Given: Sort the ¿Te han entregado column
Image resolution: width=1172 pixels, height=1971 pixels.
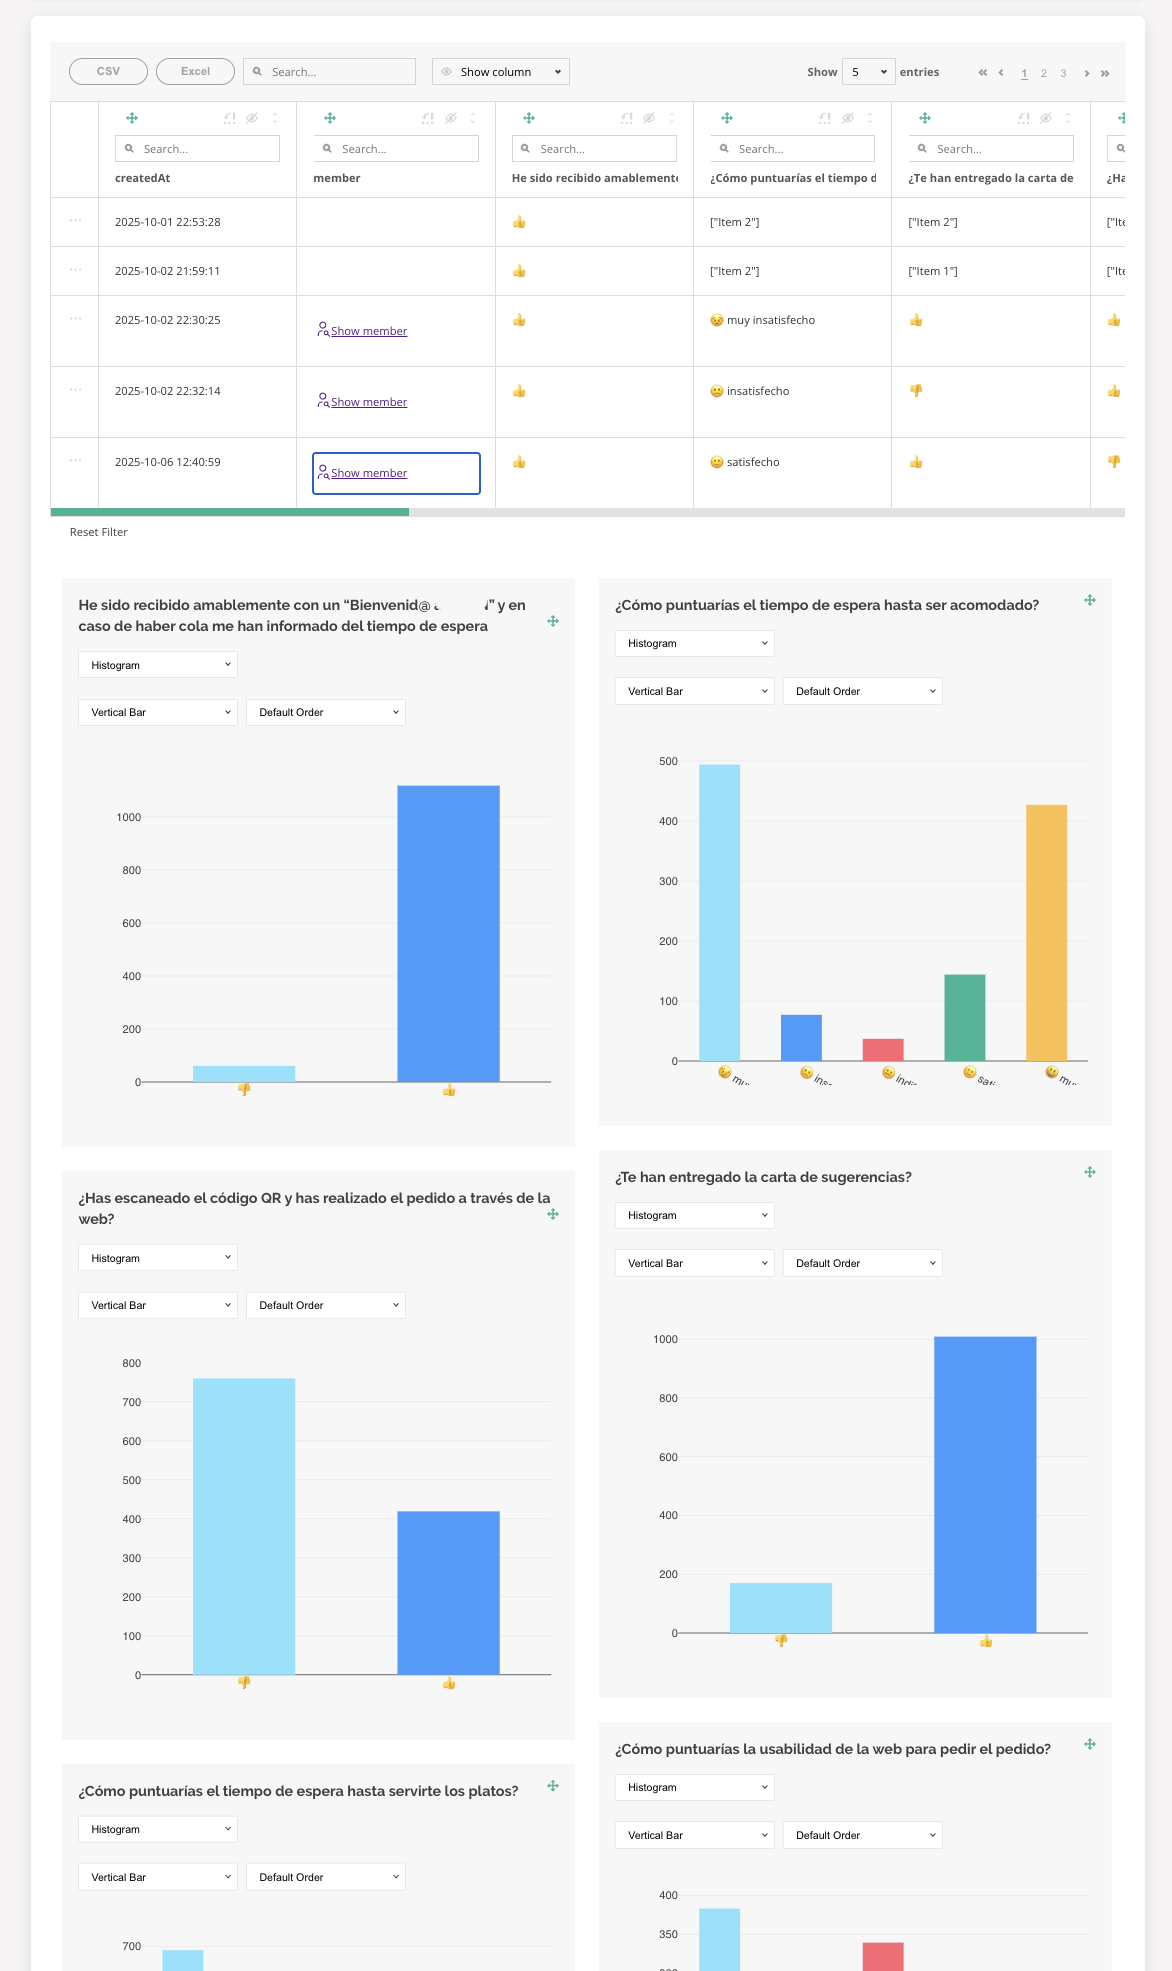Looking at the screenshot, I should 1068,118.
